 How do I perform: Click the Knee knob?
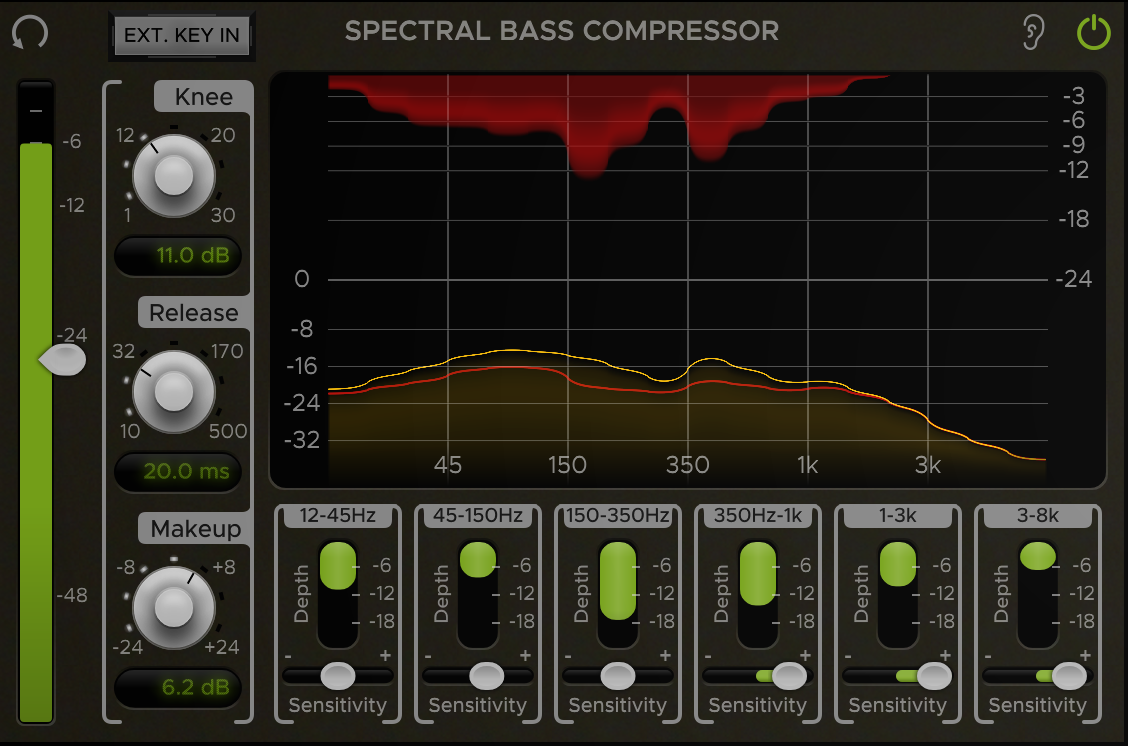174,176
